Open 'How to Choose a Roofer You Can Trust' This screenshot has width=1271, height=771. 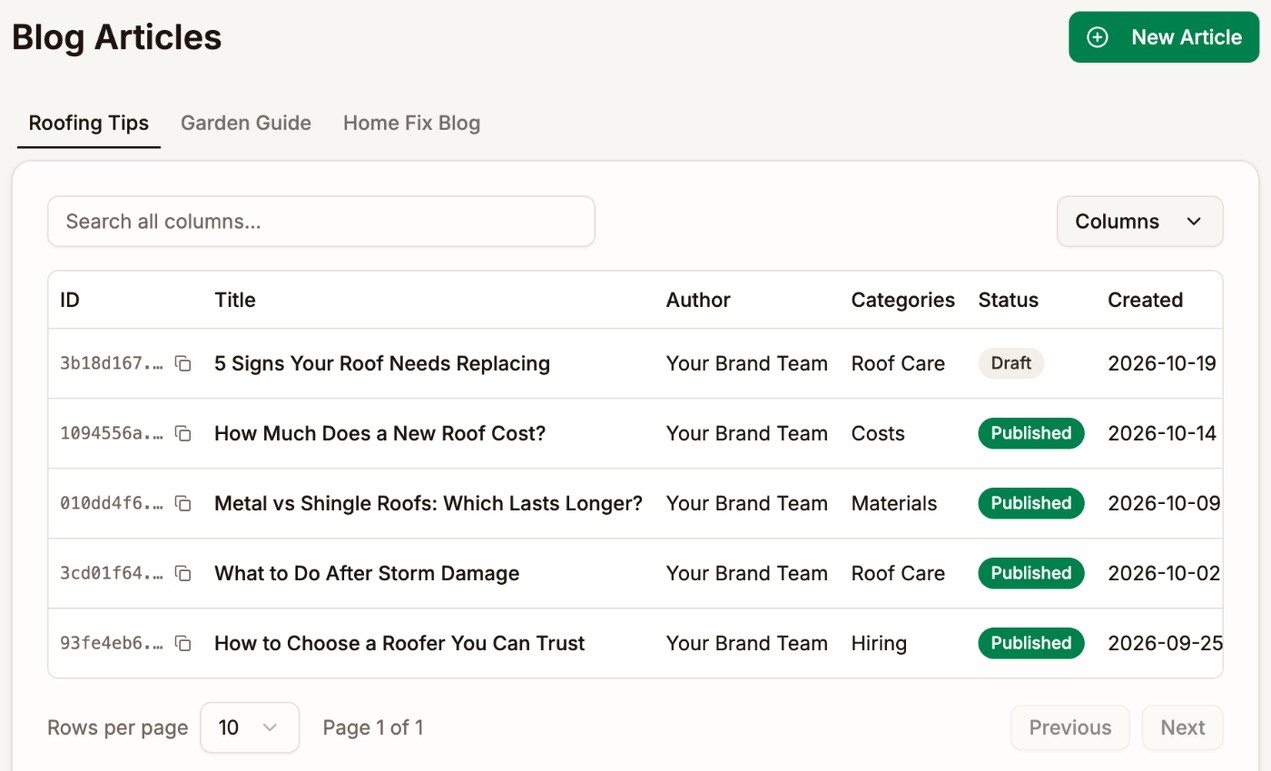click(399, 643)
